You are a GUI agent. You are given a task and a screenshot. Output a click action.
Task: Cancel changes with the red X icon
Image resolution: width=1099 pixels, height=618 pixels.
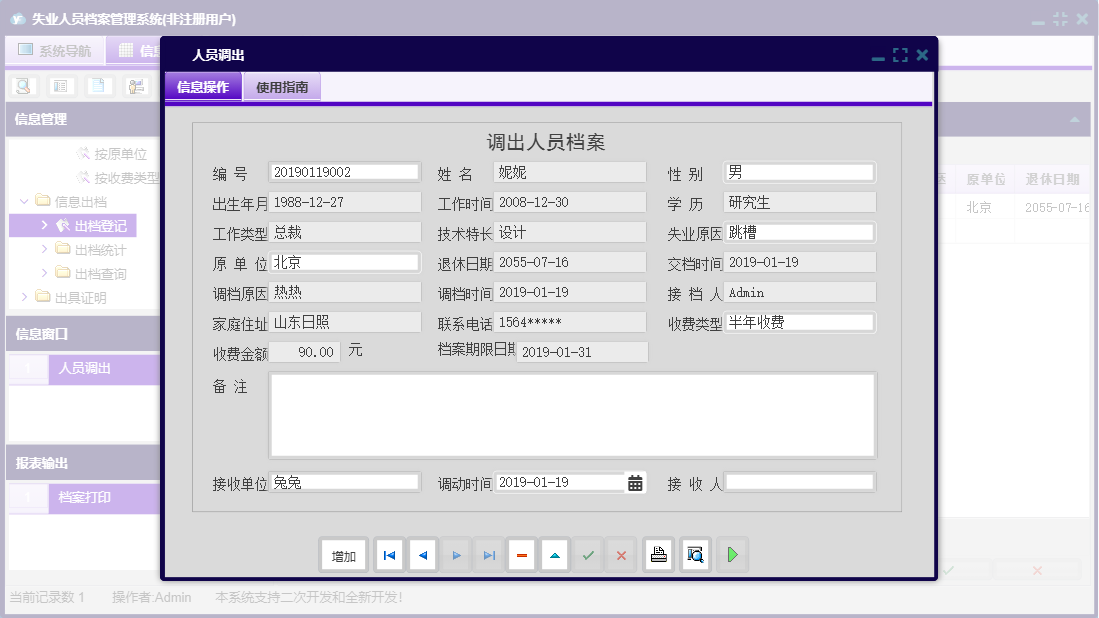pyautogui.click(x=620, y=555)
